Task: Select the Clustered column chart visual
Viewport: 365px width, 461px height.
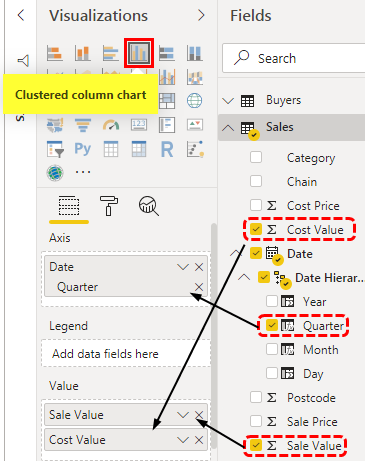Action: (139, 53)
